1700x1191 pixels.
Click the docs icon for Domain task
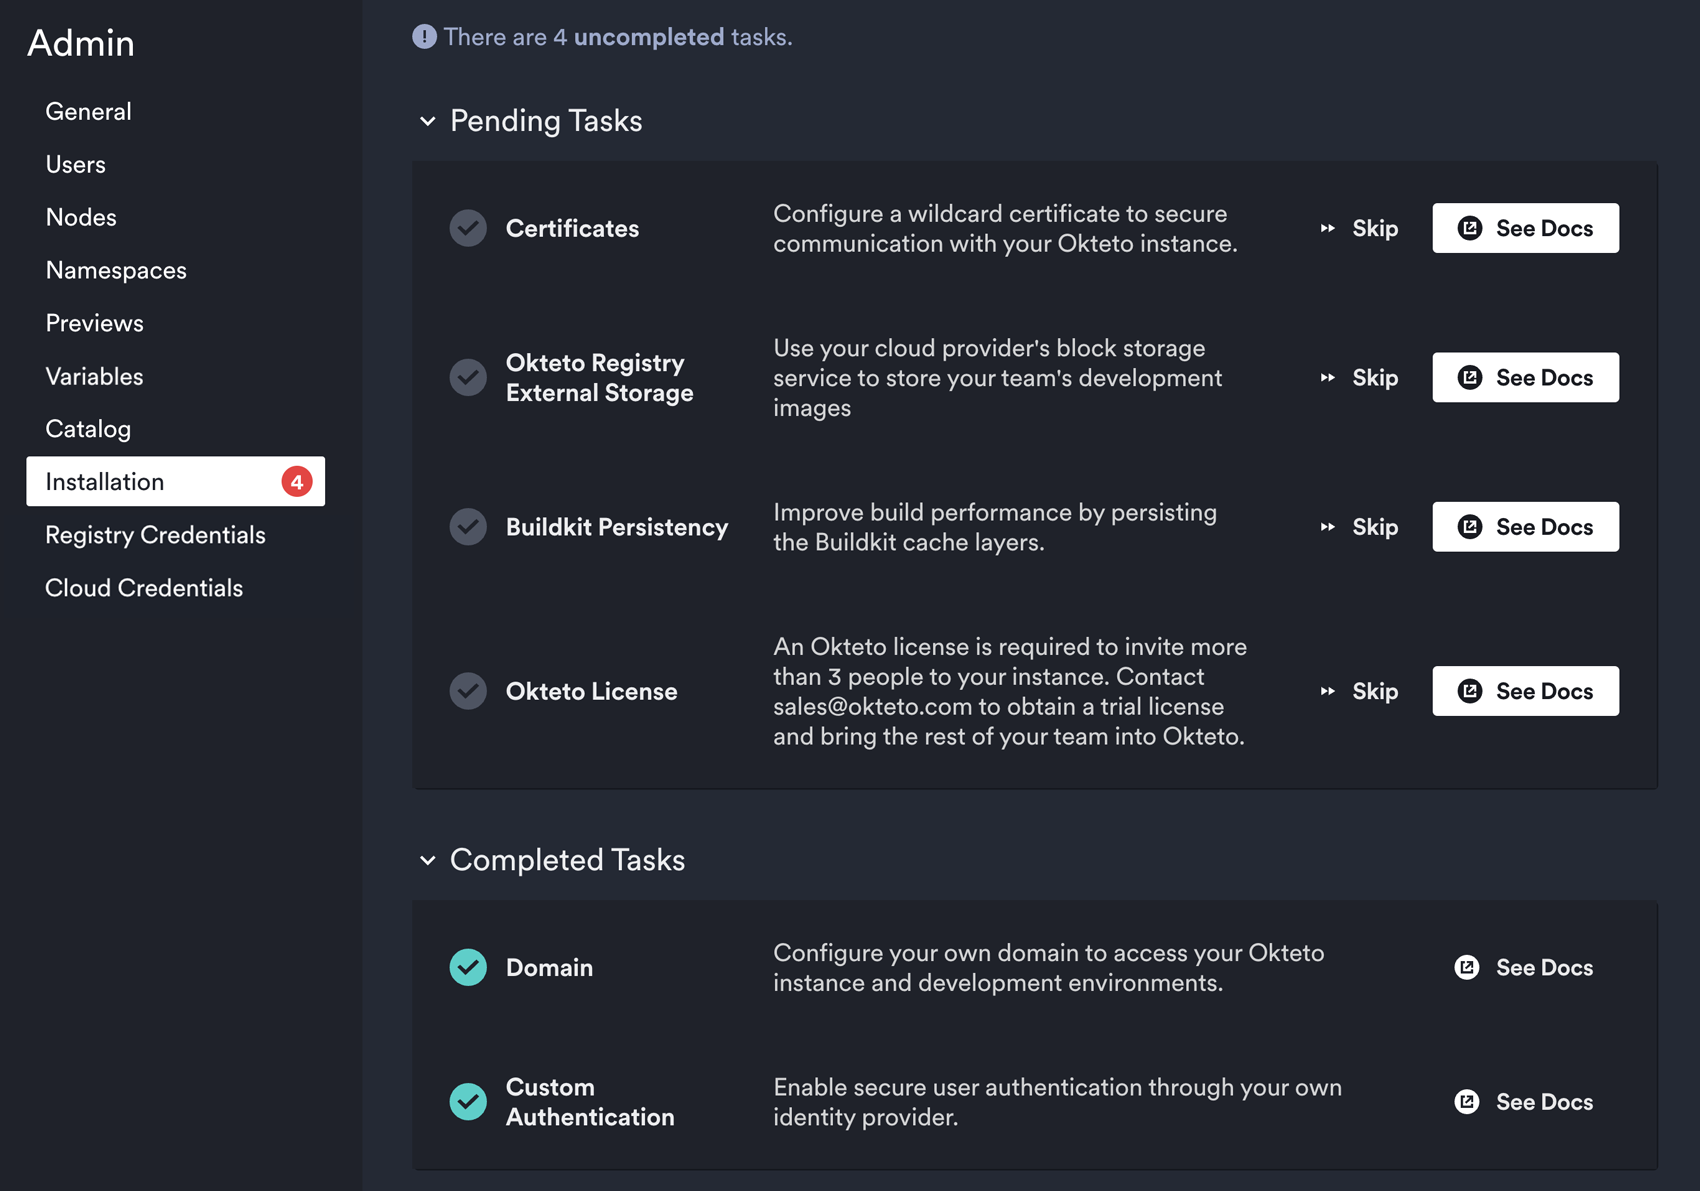[1466, 967]
